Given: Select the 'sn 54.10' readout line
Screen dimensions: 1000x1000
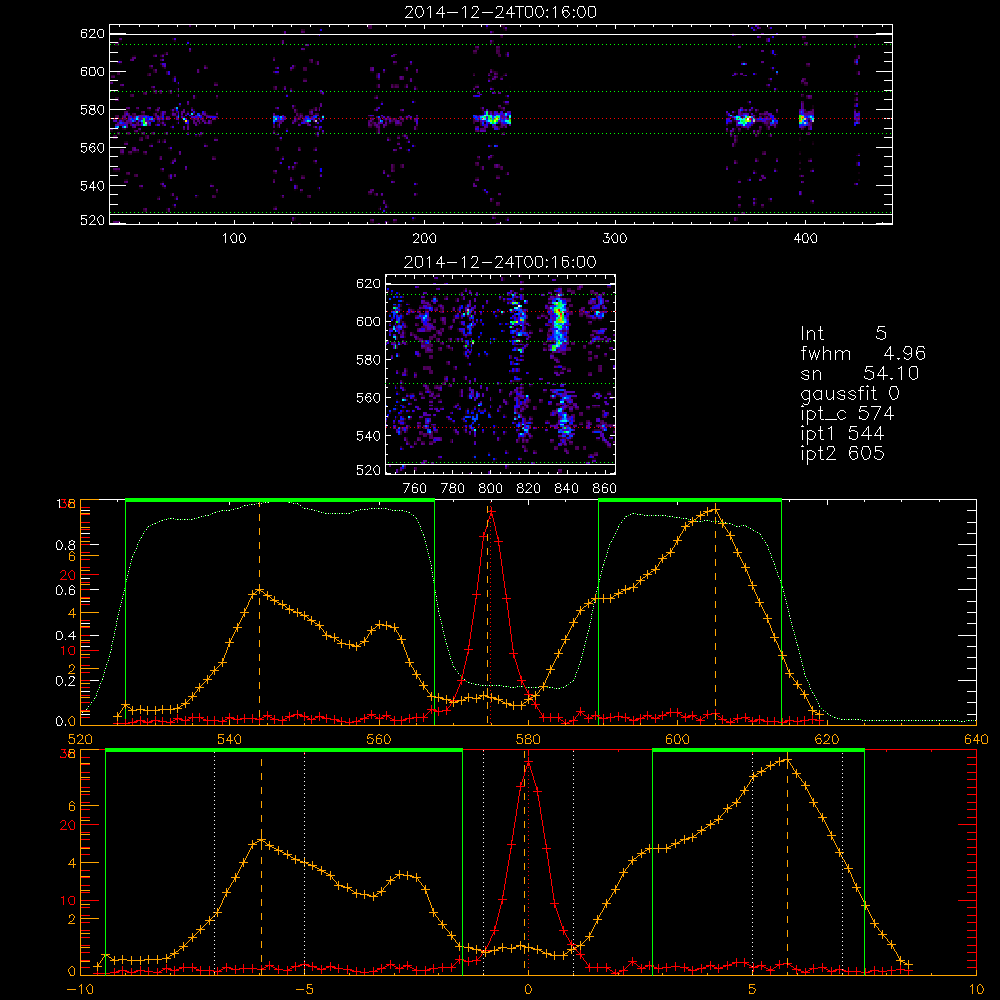Looking at the screenshot, I should 860,373.
